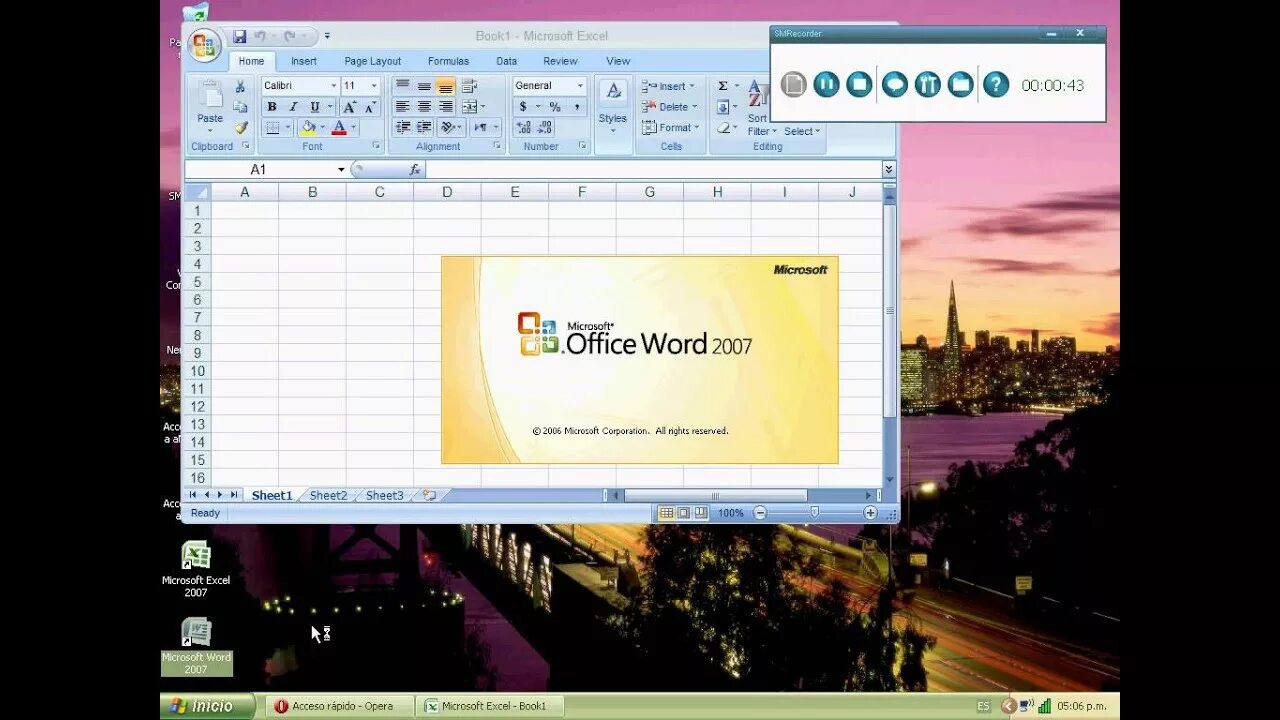The image size is (1280, 720).
Task: Set Top Align vertical alignment
Action: (x=402, y=86)
